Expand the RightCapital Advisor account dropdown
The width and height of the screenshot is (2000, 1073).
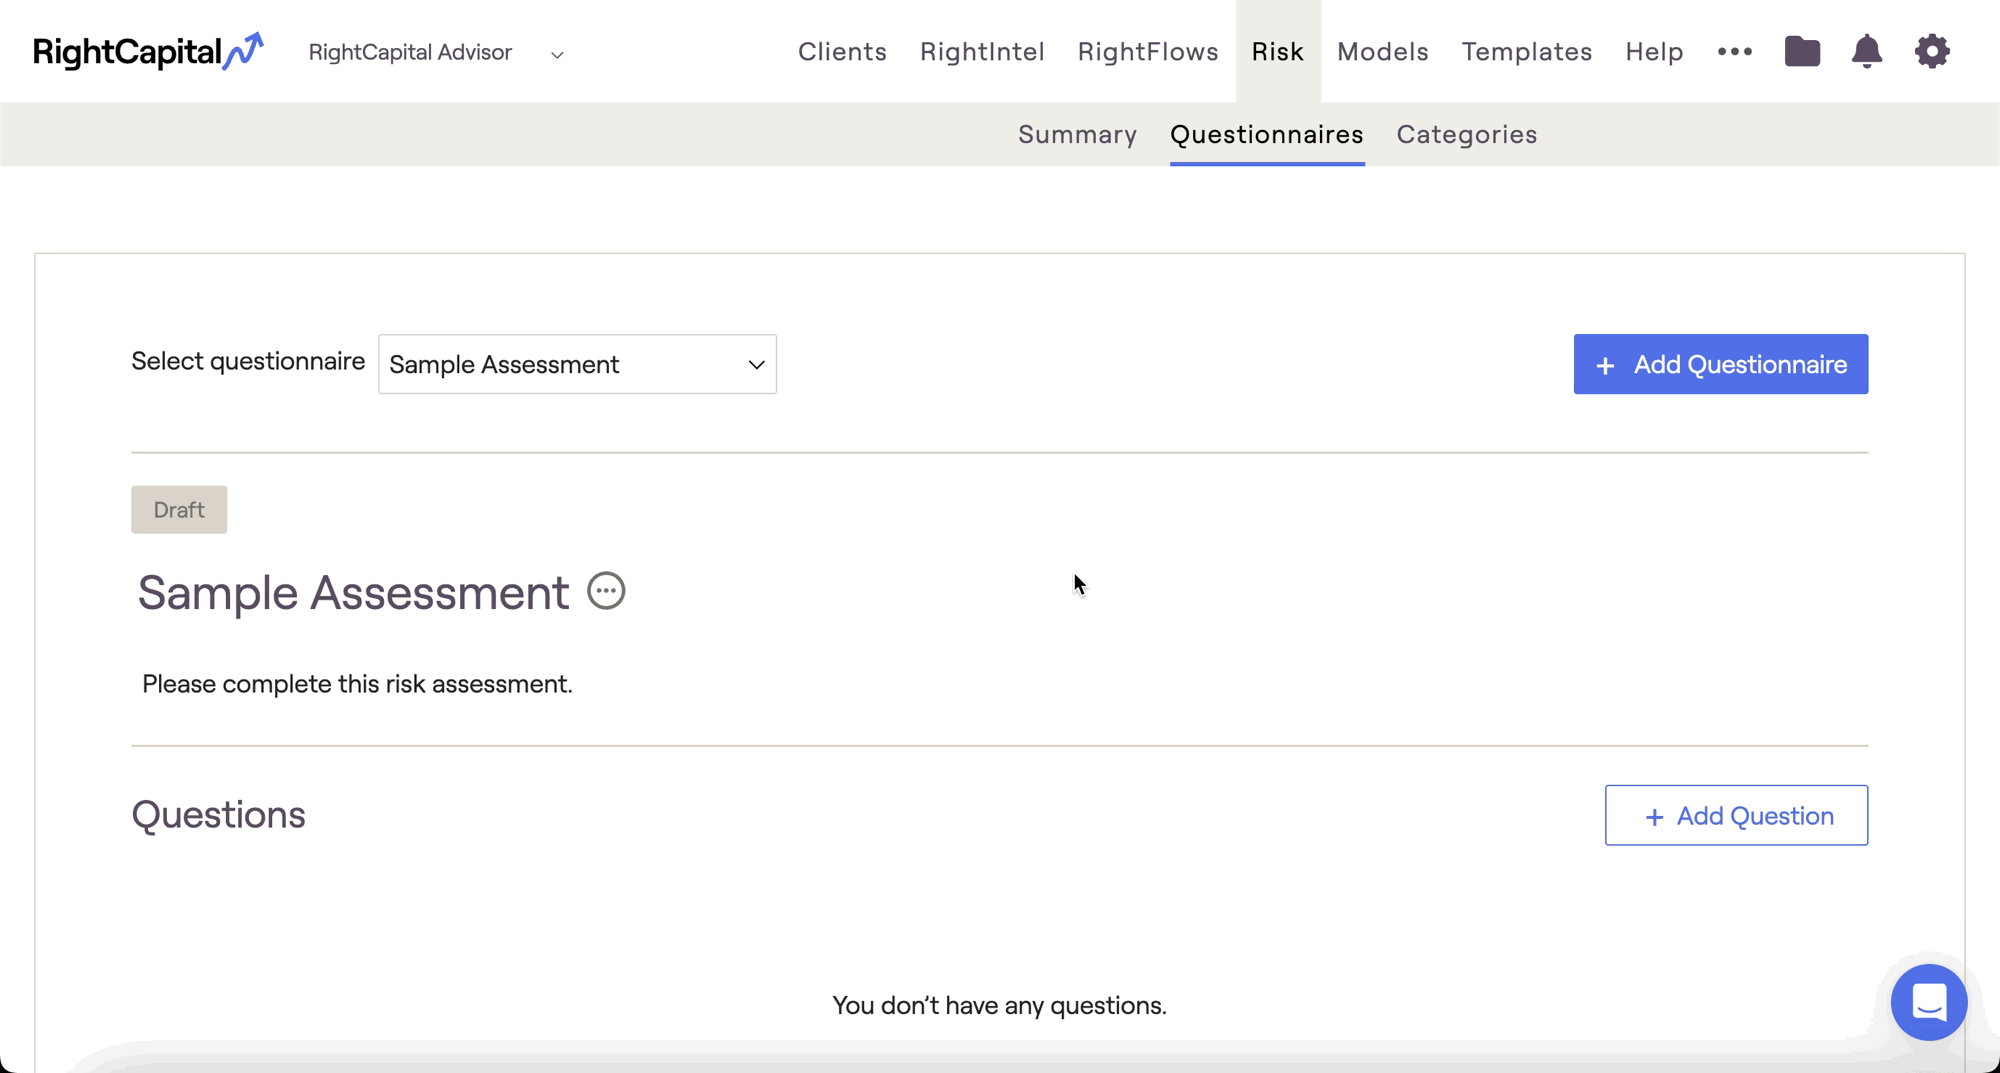coord(436,52)
